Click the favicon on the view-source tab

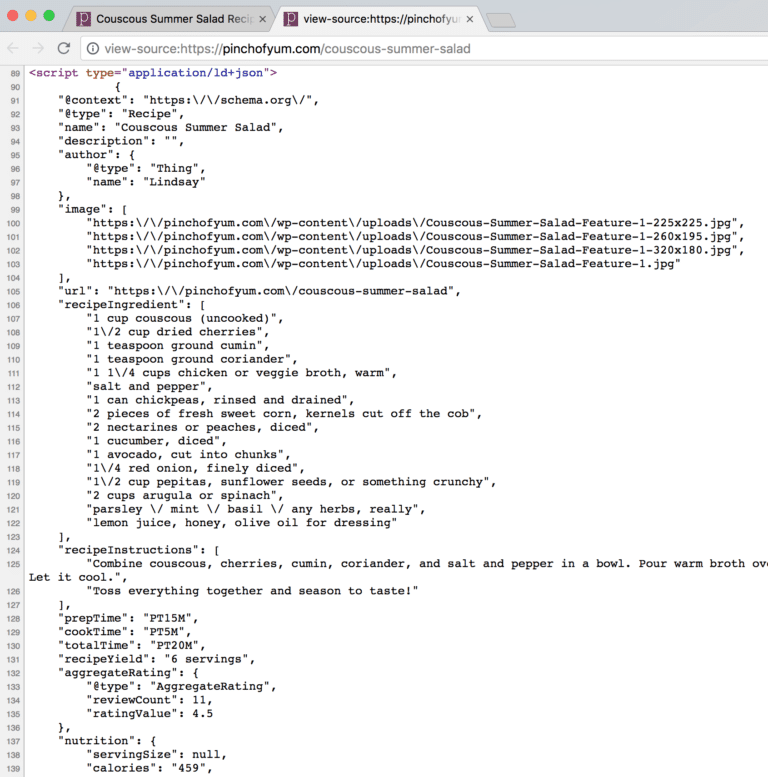[291, 19]
